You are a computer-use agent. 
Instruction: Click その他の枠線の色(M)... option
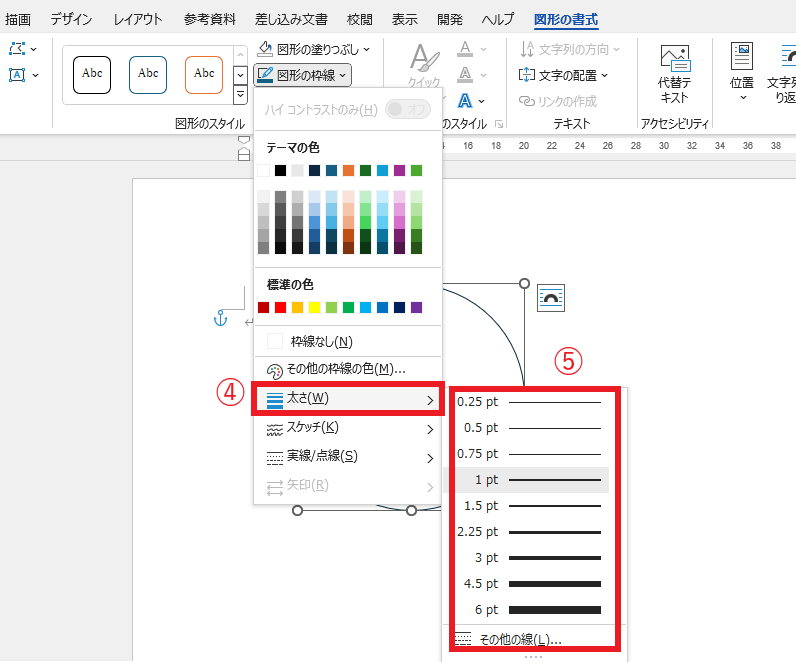click(346, 369)
